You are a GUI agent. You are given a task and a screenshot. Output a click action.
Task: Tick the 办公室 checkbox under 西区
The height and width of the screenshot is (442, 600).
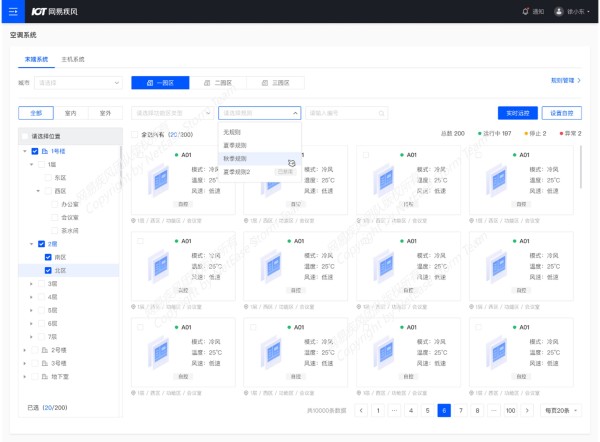(55, 203)
